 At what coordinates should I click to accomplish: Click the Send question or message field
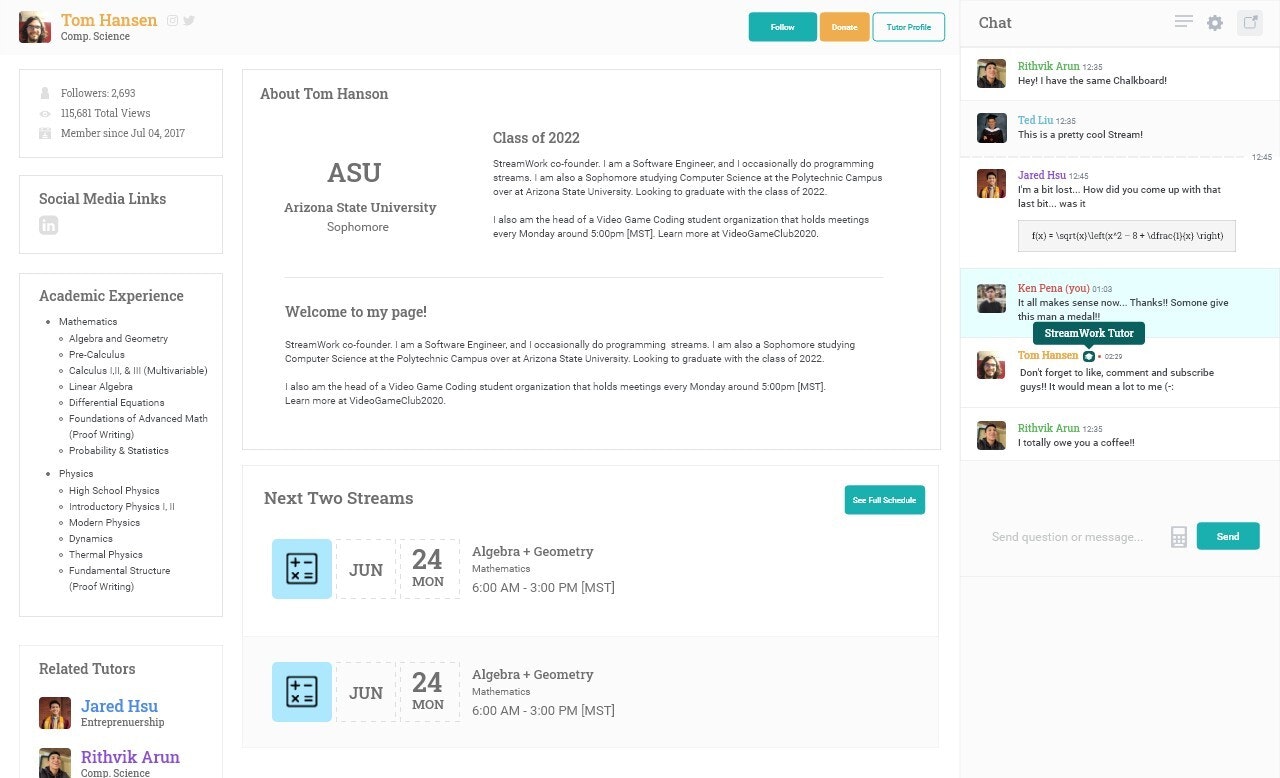click(x=1066, y=536)
